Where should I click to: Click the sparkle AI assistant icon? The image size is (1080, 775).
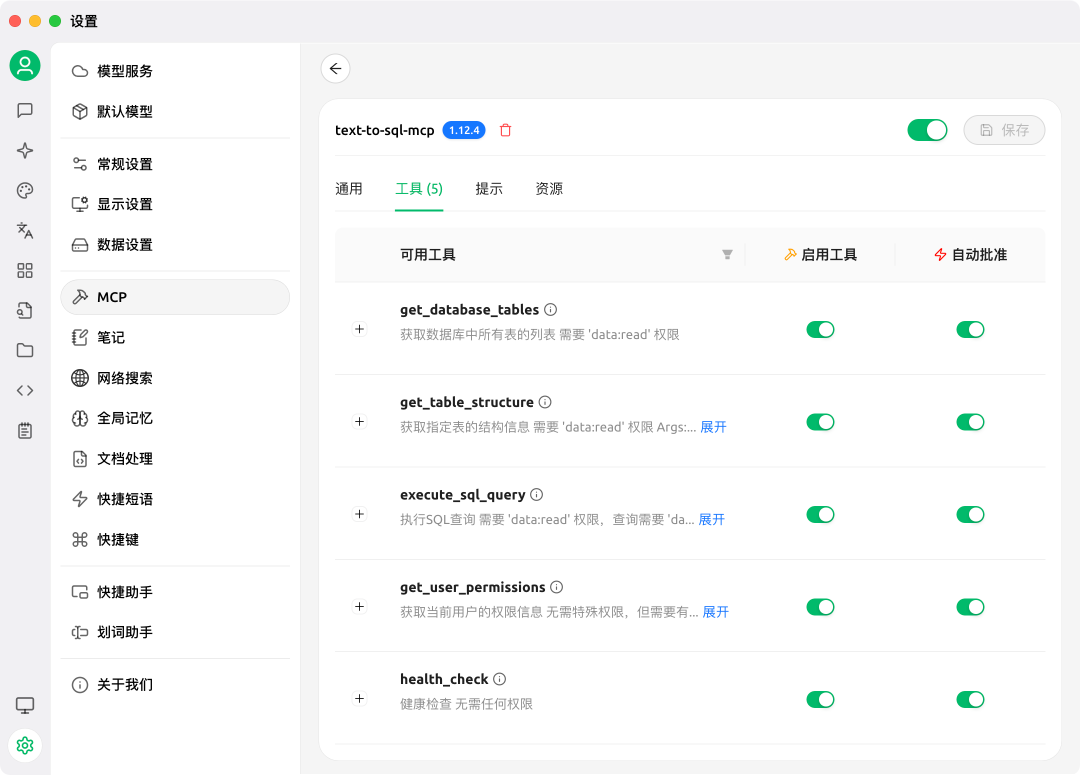(24, 150)
